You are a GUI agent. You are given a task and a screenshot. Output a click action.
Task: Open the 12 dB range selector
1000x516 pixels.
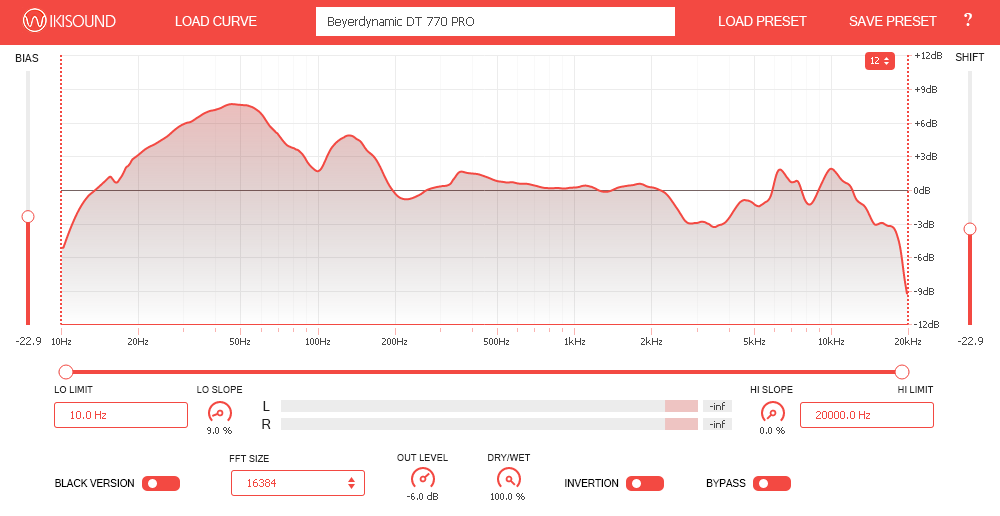tap(879, 61)
